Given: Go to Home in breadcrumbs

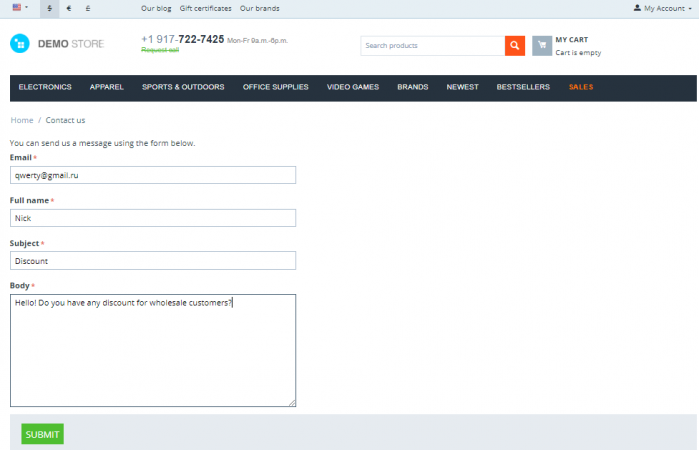Looking at the screenshot, I should coord(22,120).
